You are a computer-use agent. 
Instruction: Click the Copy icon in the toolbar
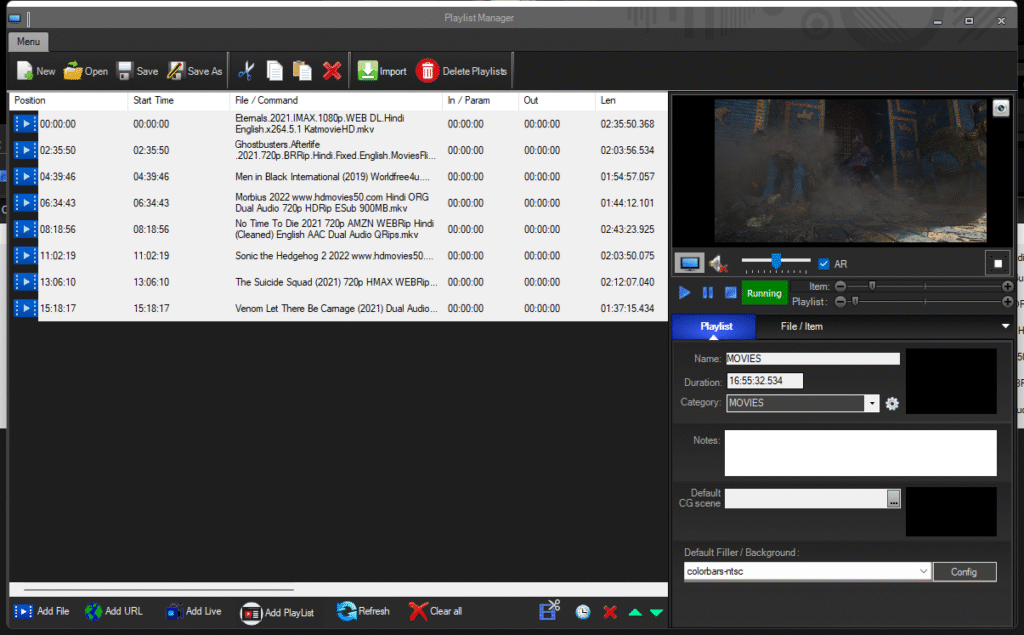coord(274,70)
